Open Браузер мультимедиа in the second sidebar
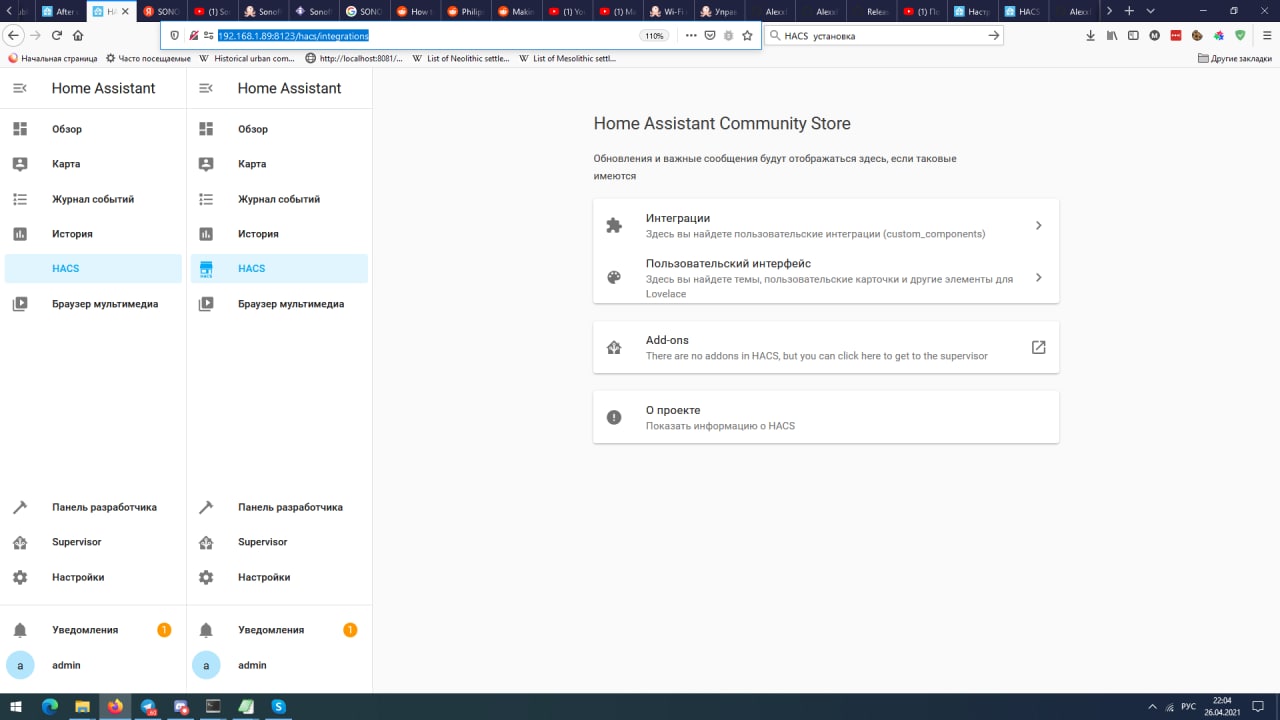 click(279, 304)
